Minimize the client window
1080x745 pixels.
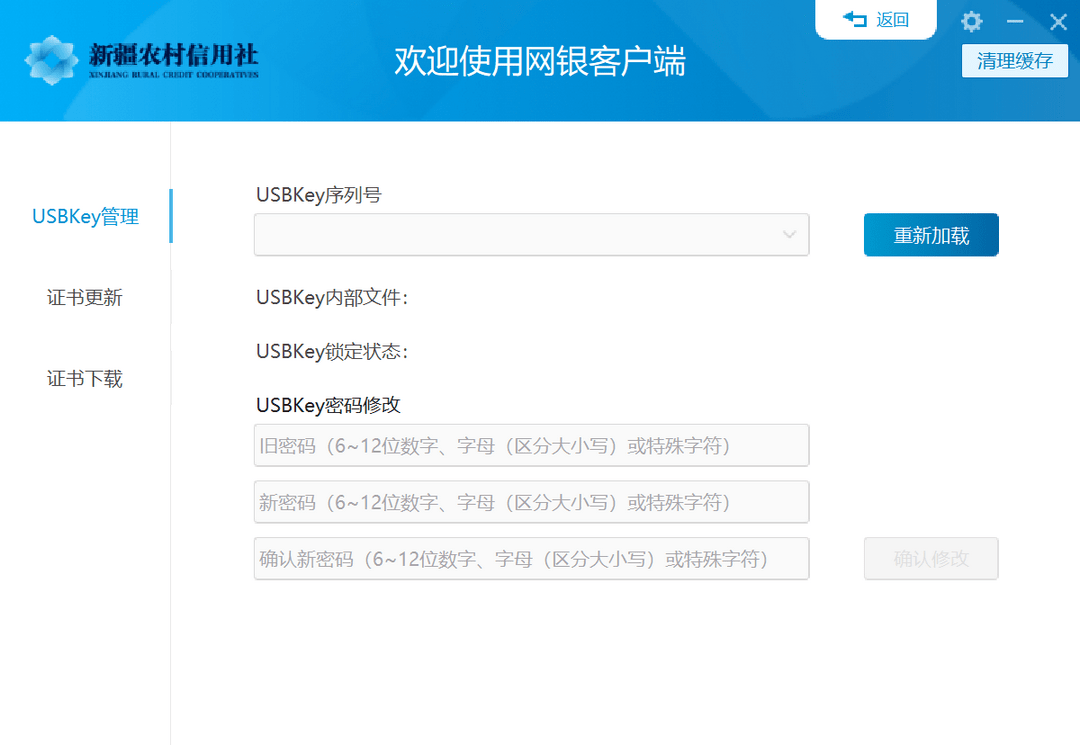click(1015, 21)
